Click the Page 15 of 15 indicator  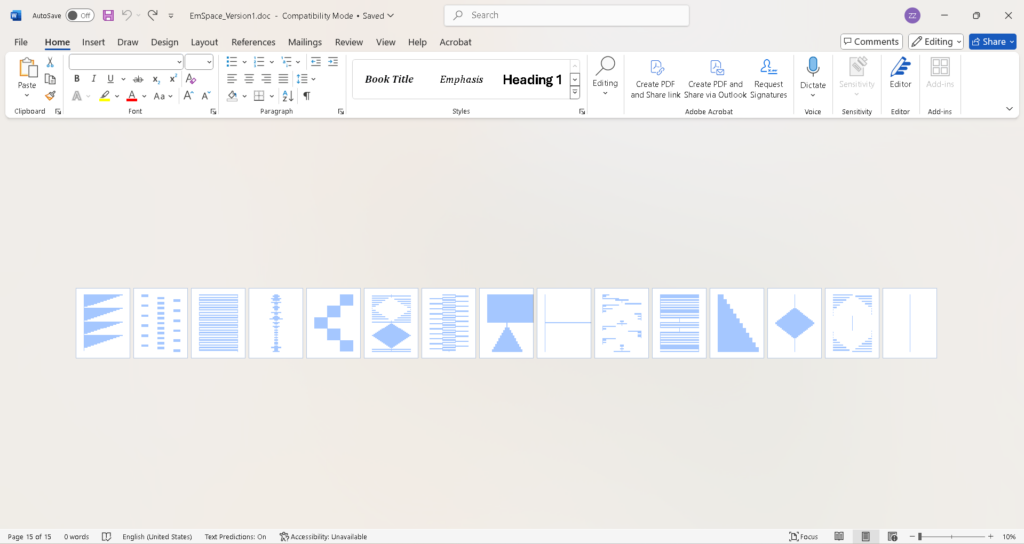[29, 537]
